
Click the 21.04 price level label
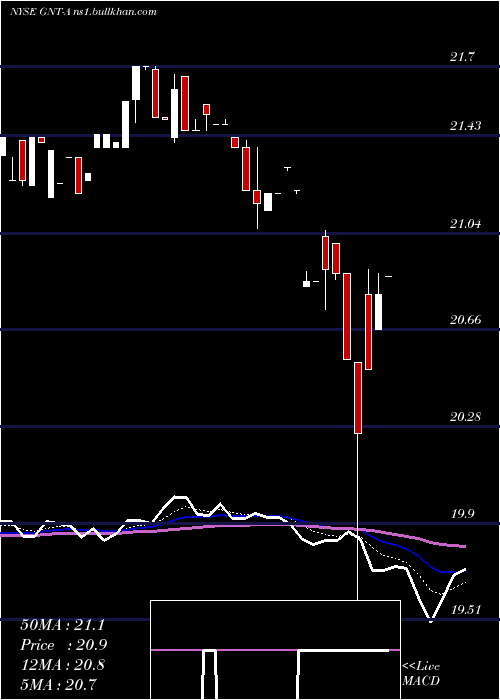click(466, 224)
